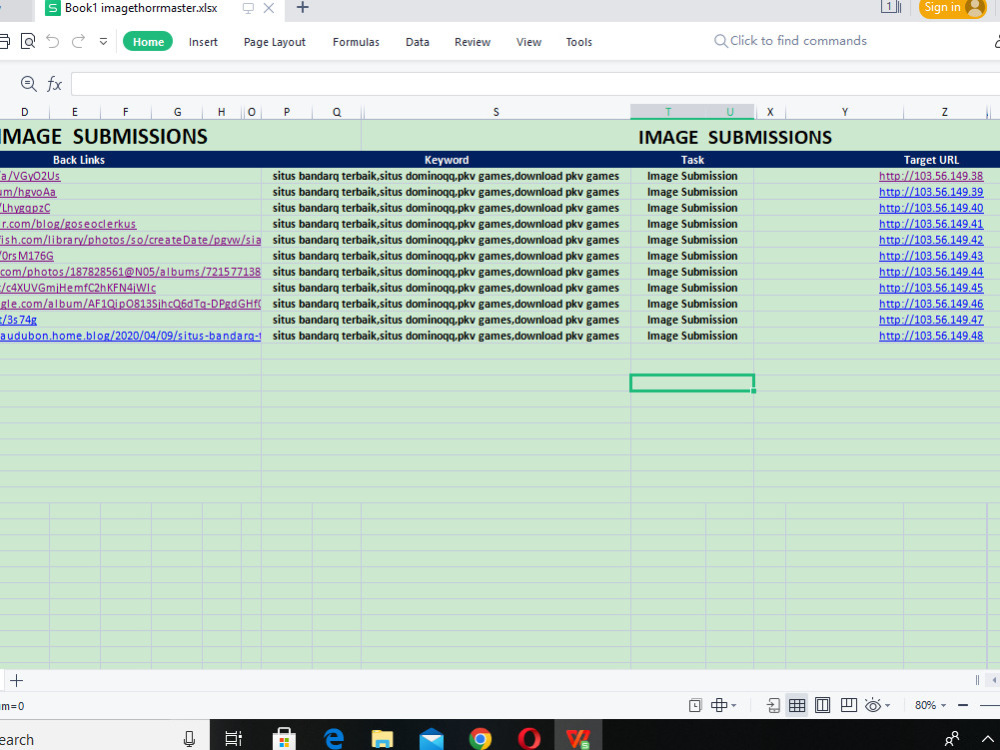This screenshot has height=750, width=1000.
Task: Select column Y header
Action: [845, 112]
